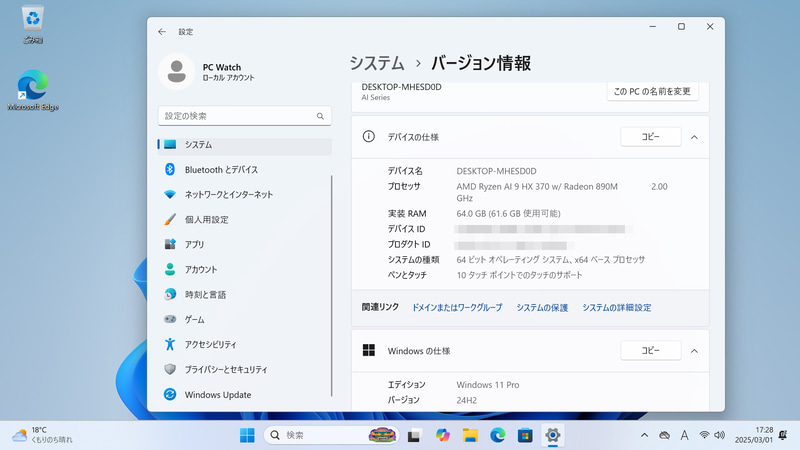Viewport: 800px width, 450px height.
Task: Collapse the Windows の仕様 section chevron
Action: point(694,351)
